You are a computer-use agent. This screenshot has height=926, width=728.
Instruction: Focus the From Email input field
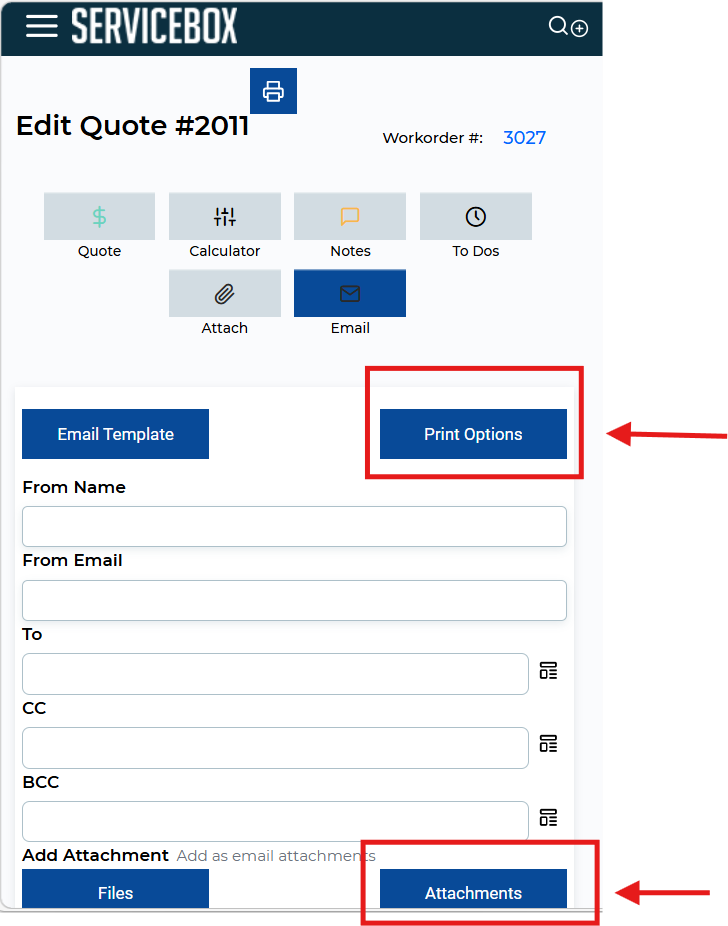pos(294,600)
